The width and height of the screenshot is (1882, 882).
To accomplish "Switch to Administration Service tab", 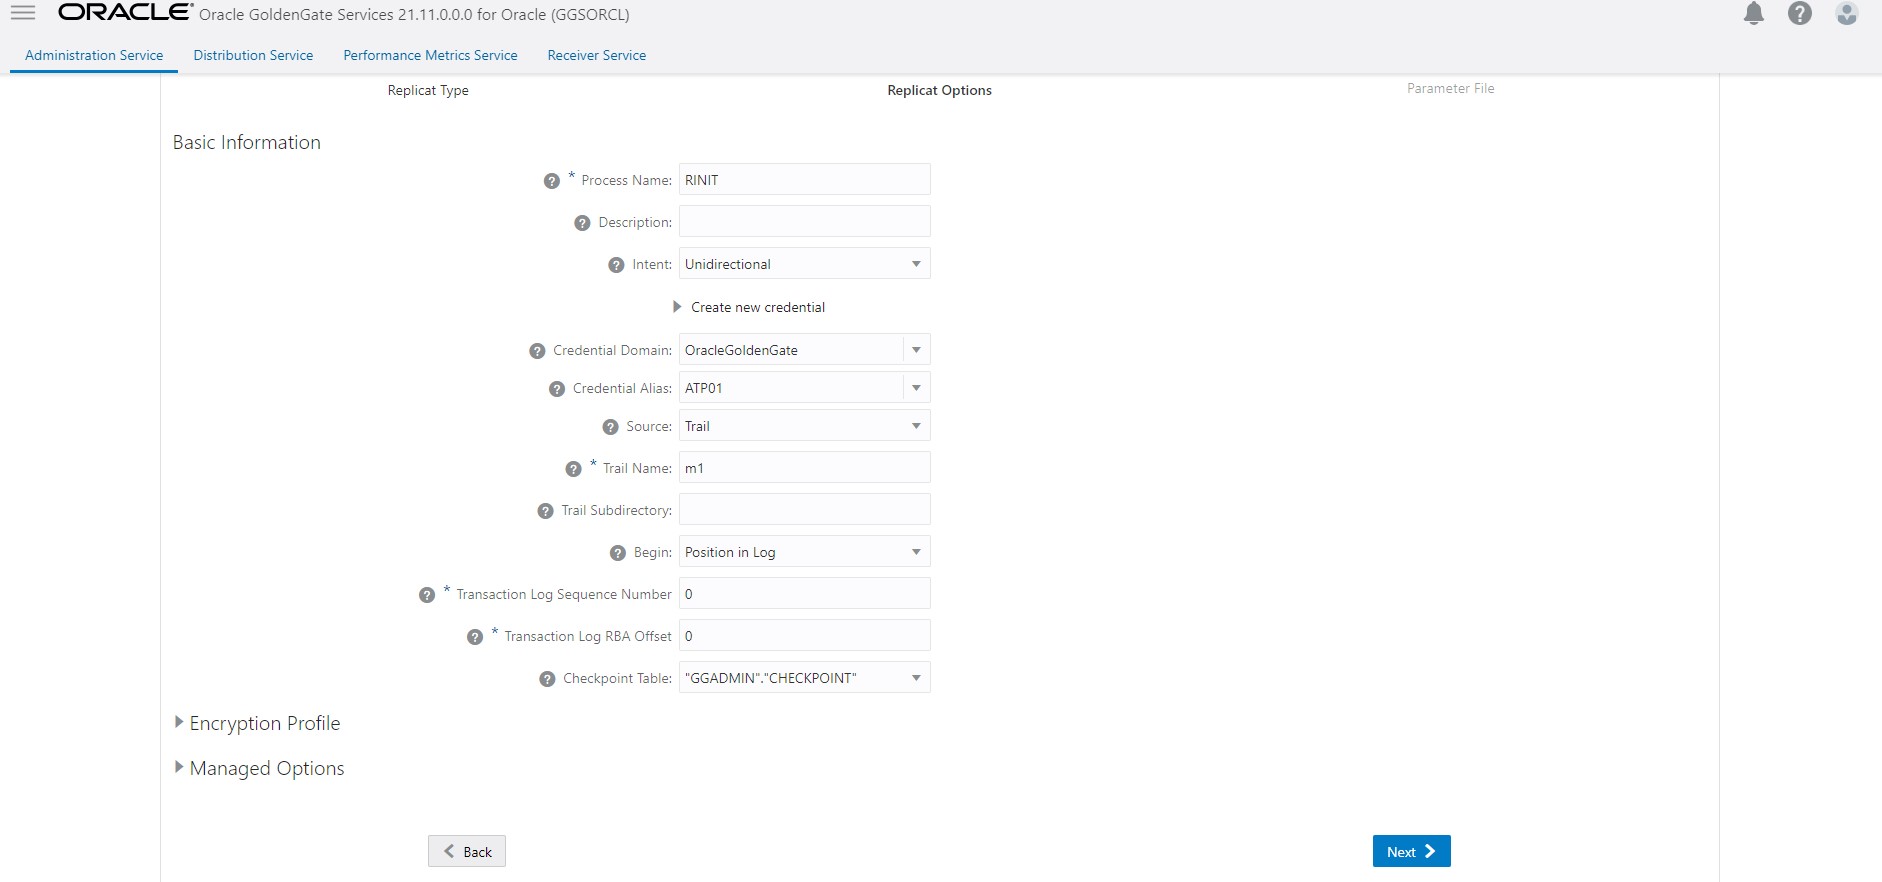I will click(94, 55).
